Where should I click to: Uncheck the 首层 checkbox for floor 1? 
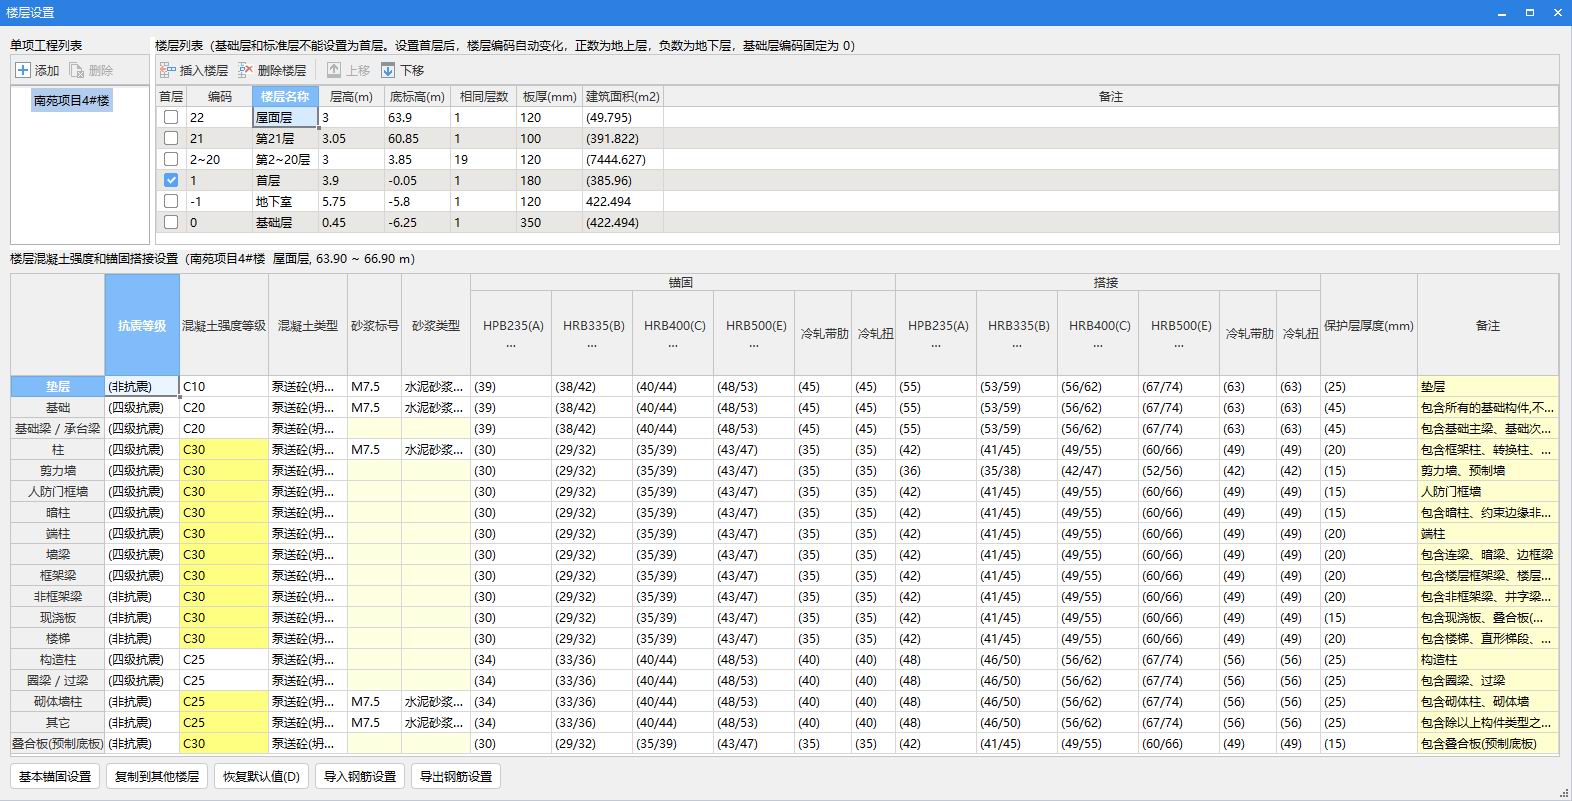tap(171, 180)
